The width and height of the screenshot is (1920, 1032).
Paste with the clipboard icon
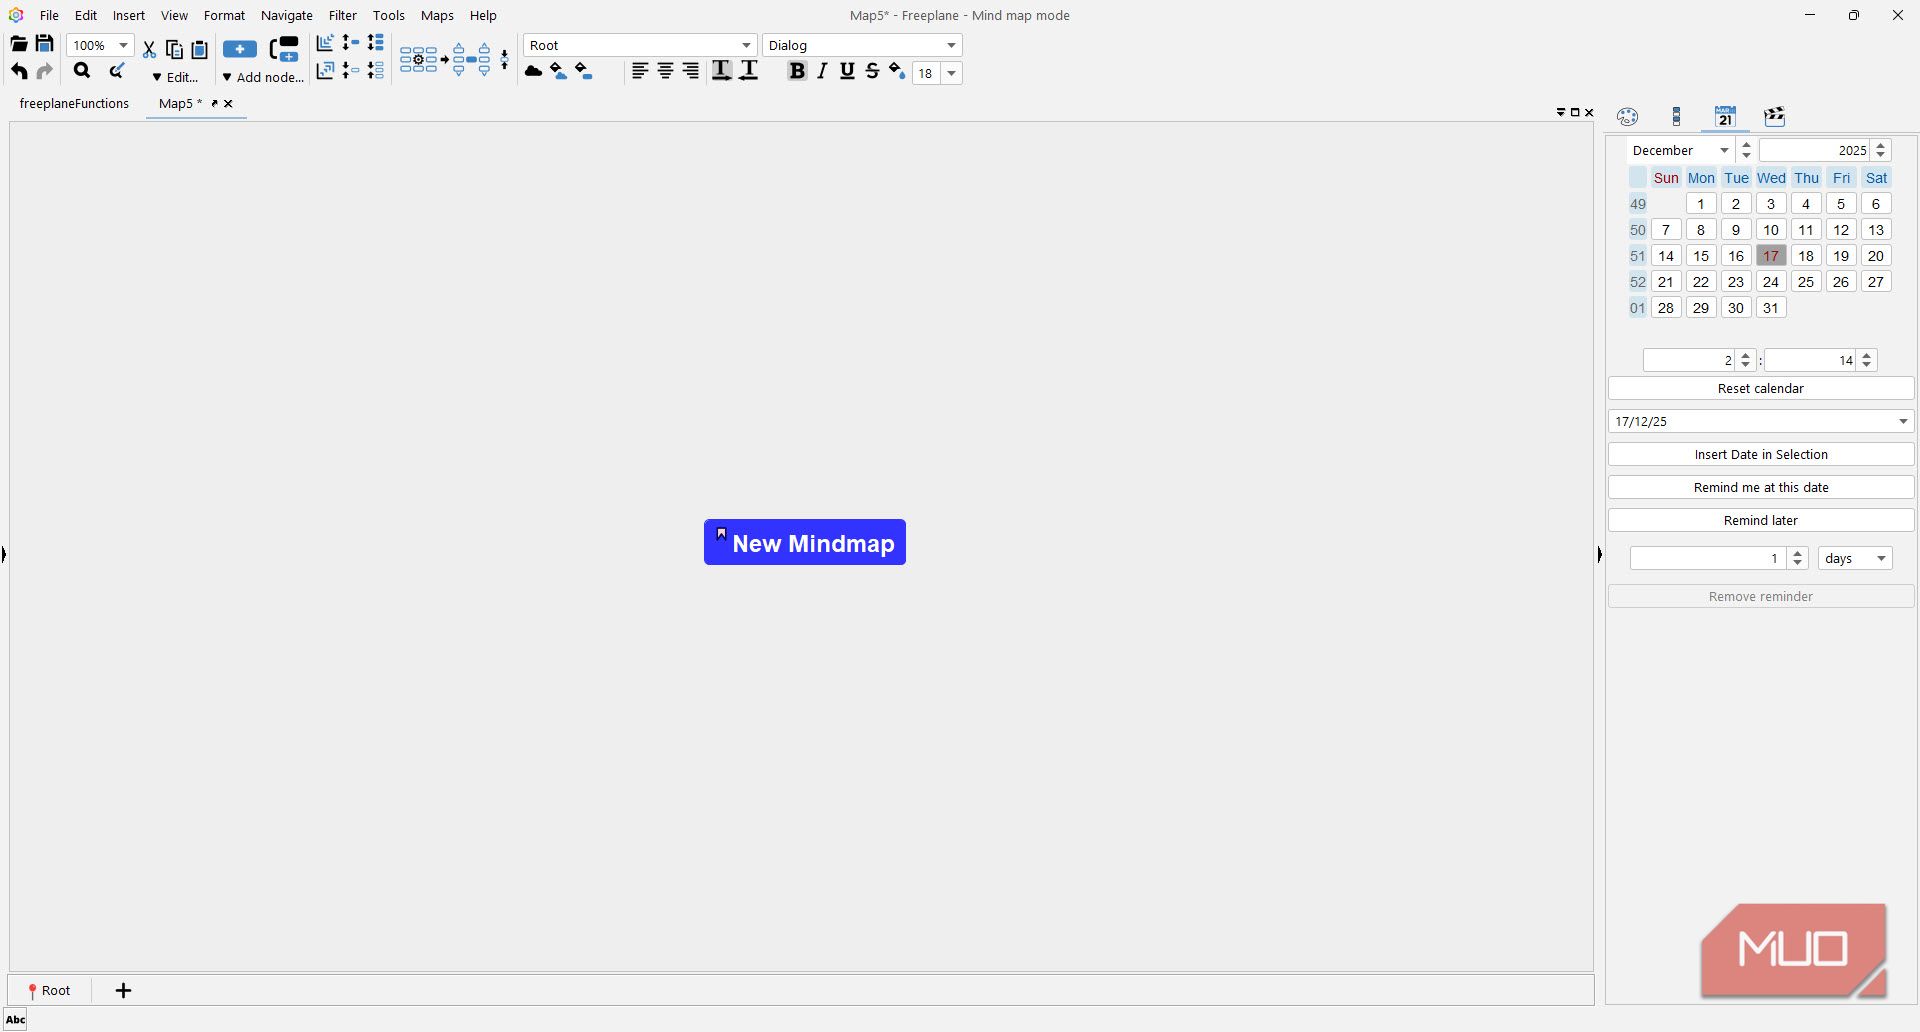(x=199, y=49)
